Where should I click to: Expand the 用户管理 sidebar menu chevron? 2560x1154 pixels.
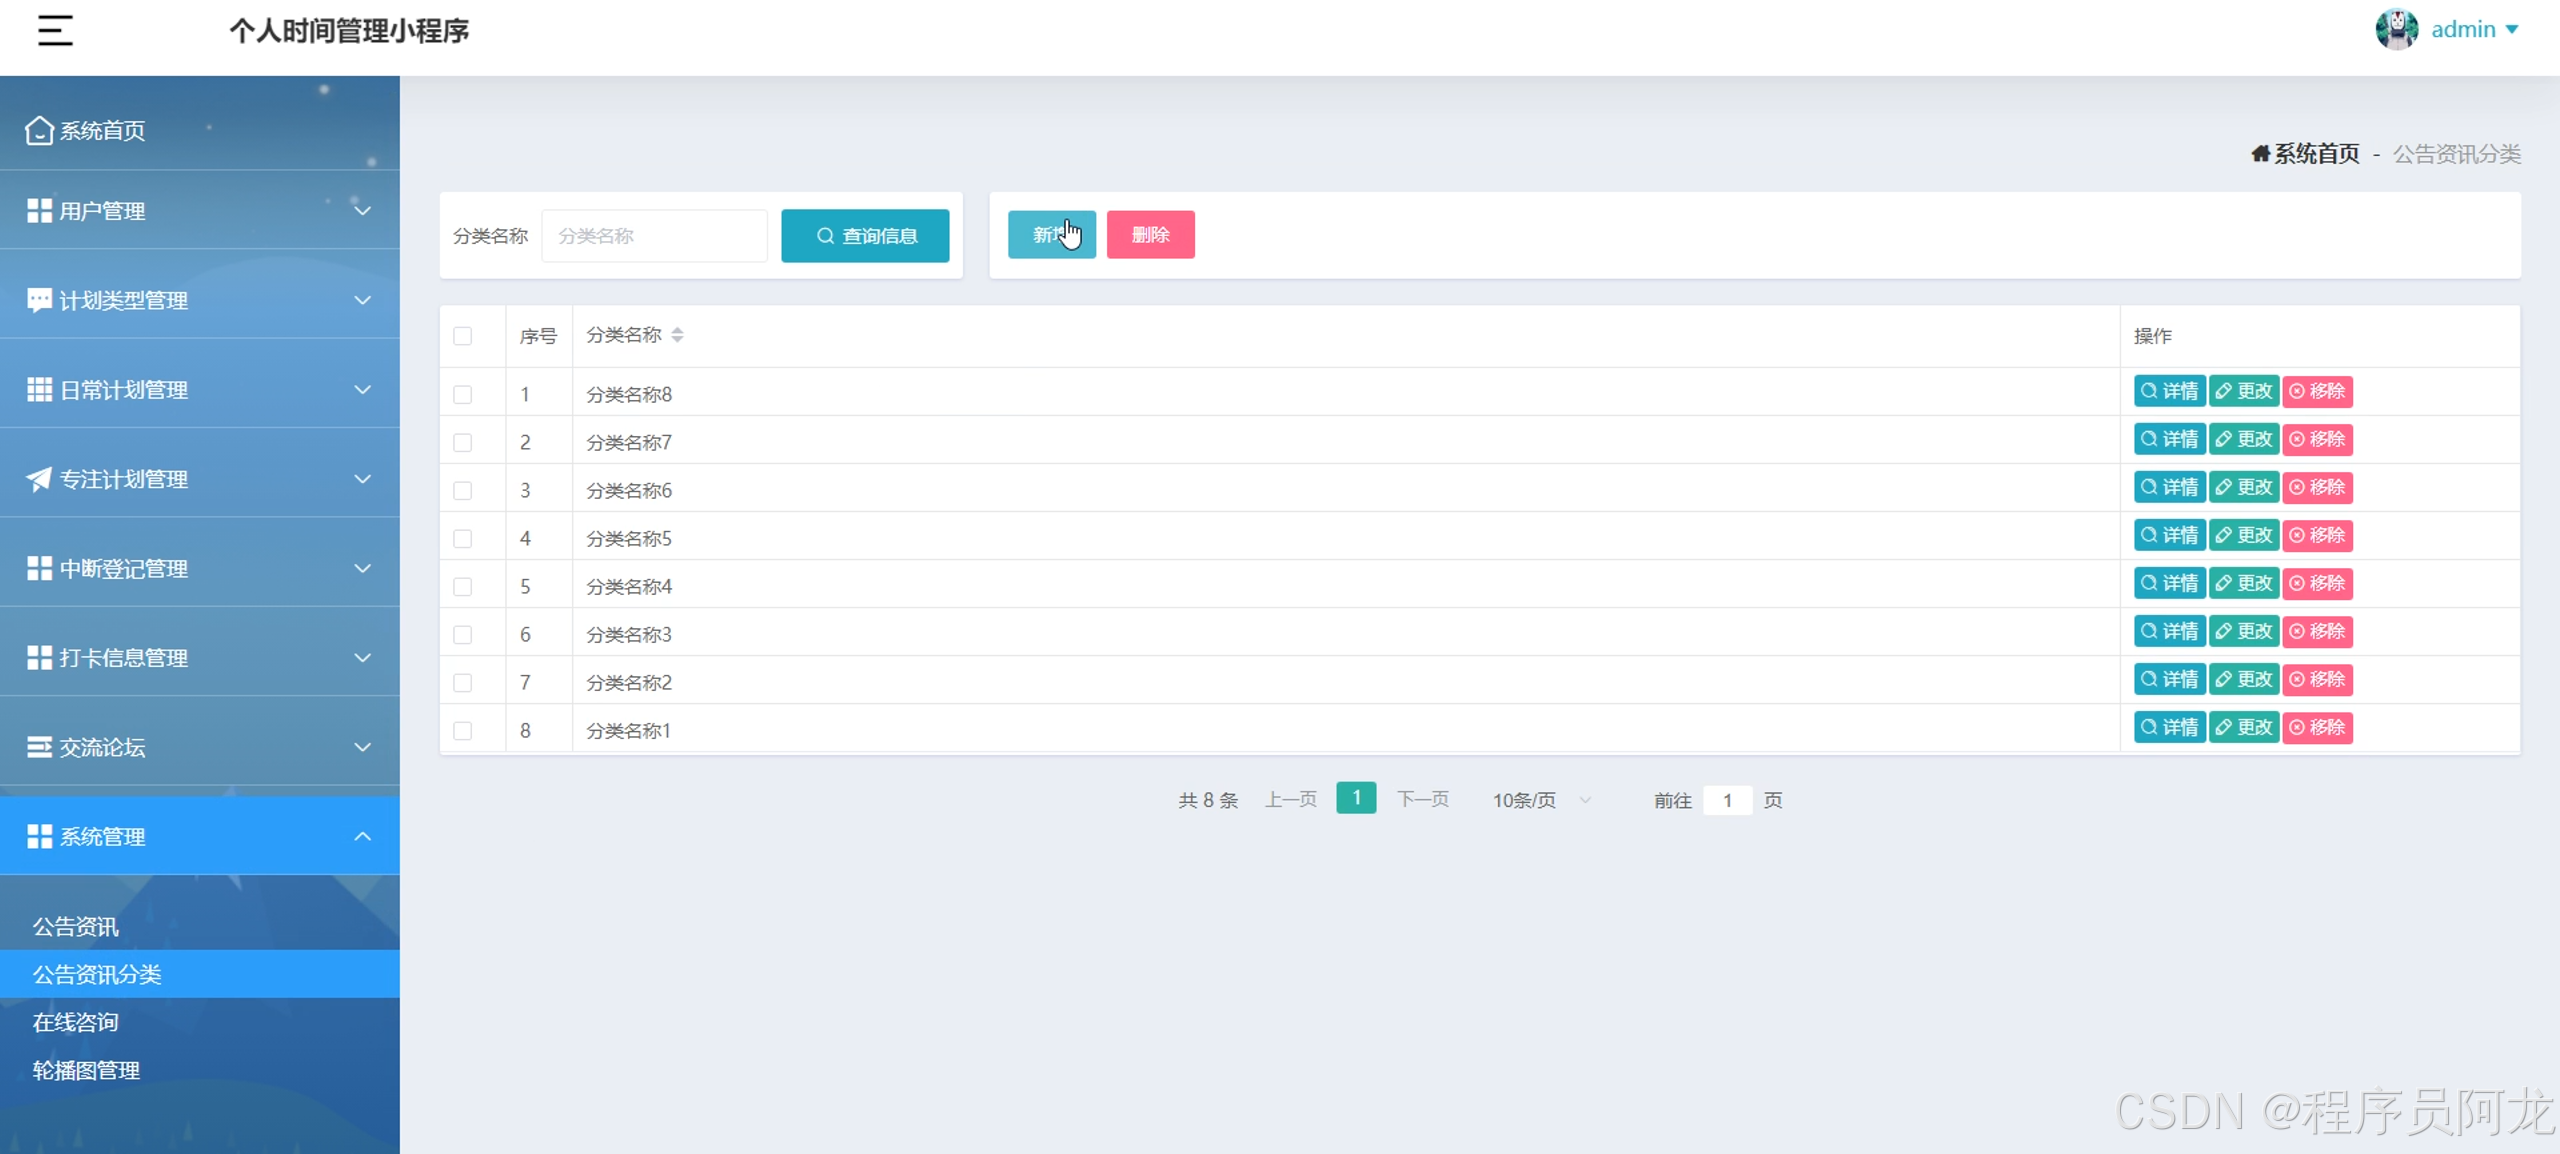[x=363, y=211]
